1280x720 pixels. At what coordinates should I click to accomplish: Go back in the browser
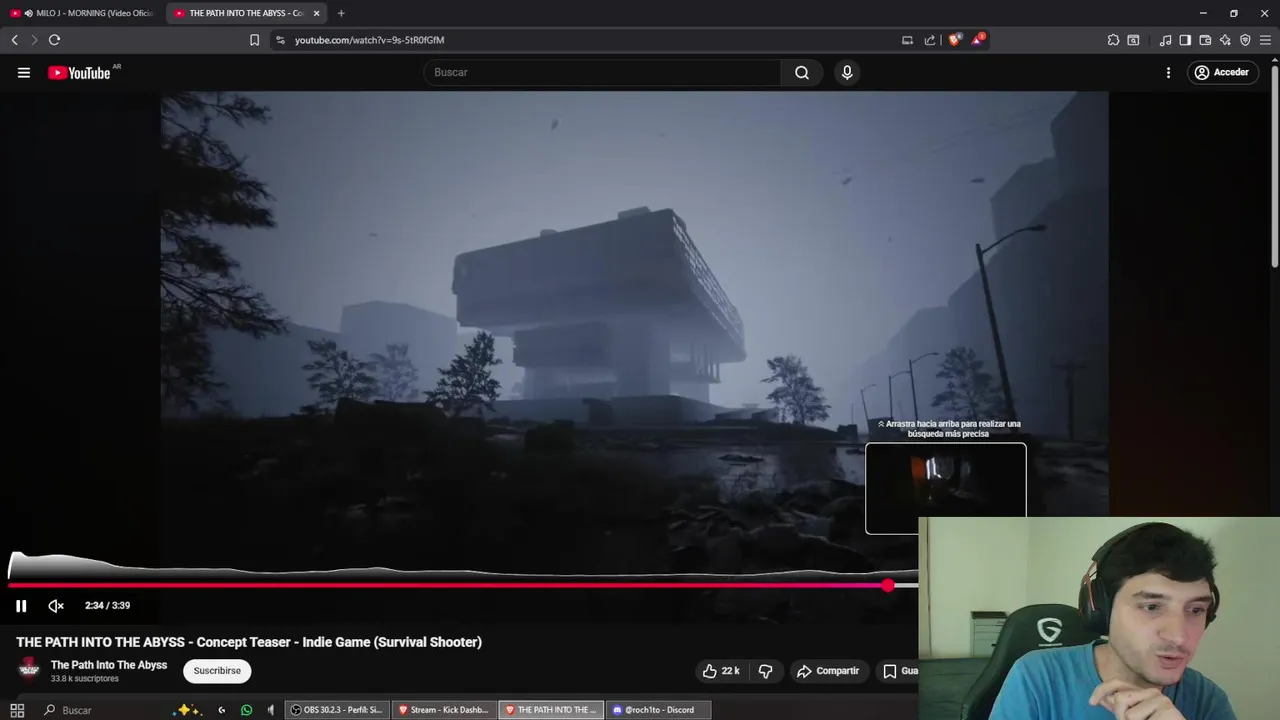pos(14,40)
